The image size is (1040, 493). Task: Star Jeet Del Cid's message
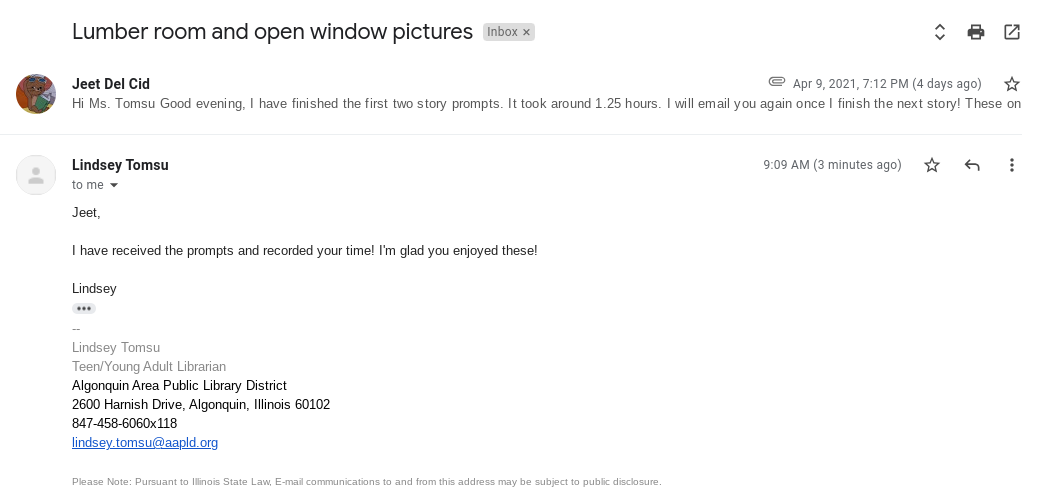coord(1011,84)
